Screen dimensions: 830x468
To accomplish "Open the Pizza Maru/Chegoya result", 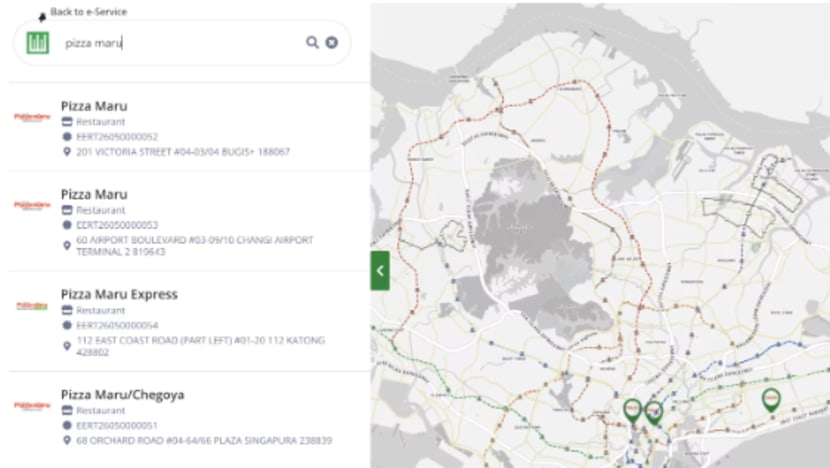I will pyautogui.click(x=123, y=395).
